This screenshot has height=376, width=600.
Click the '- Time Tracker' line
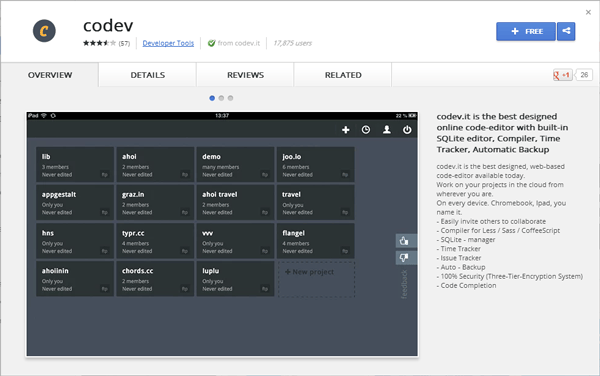458,249
